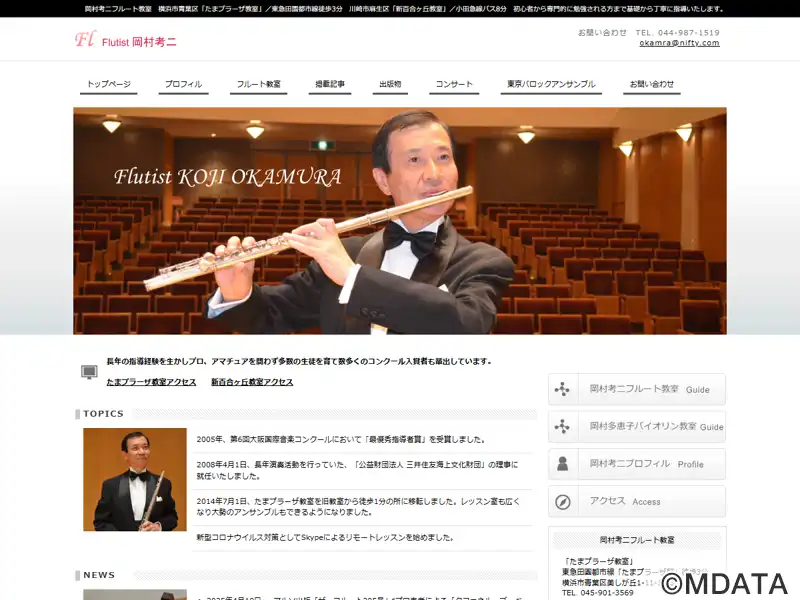Click the person icon beside 岡村考二プロフィール

(563, 464)
